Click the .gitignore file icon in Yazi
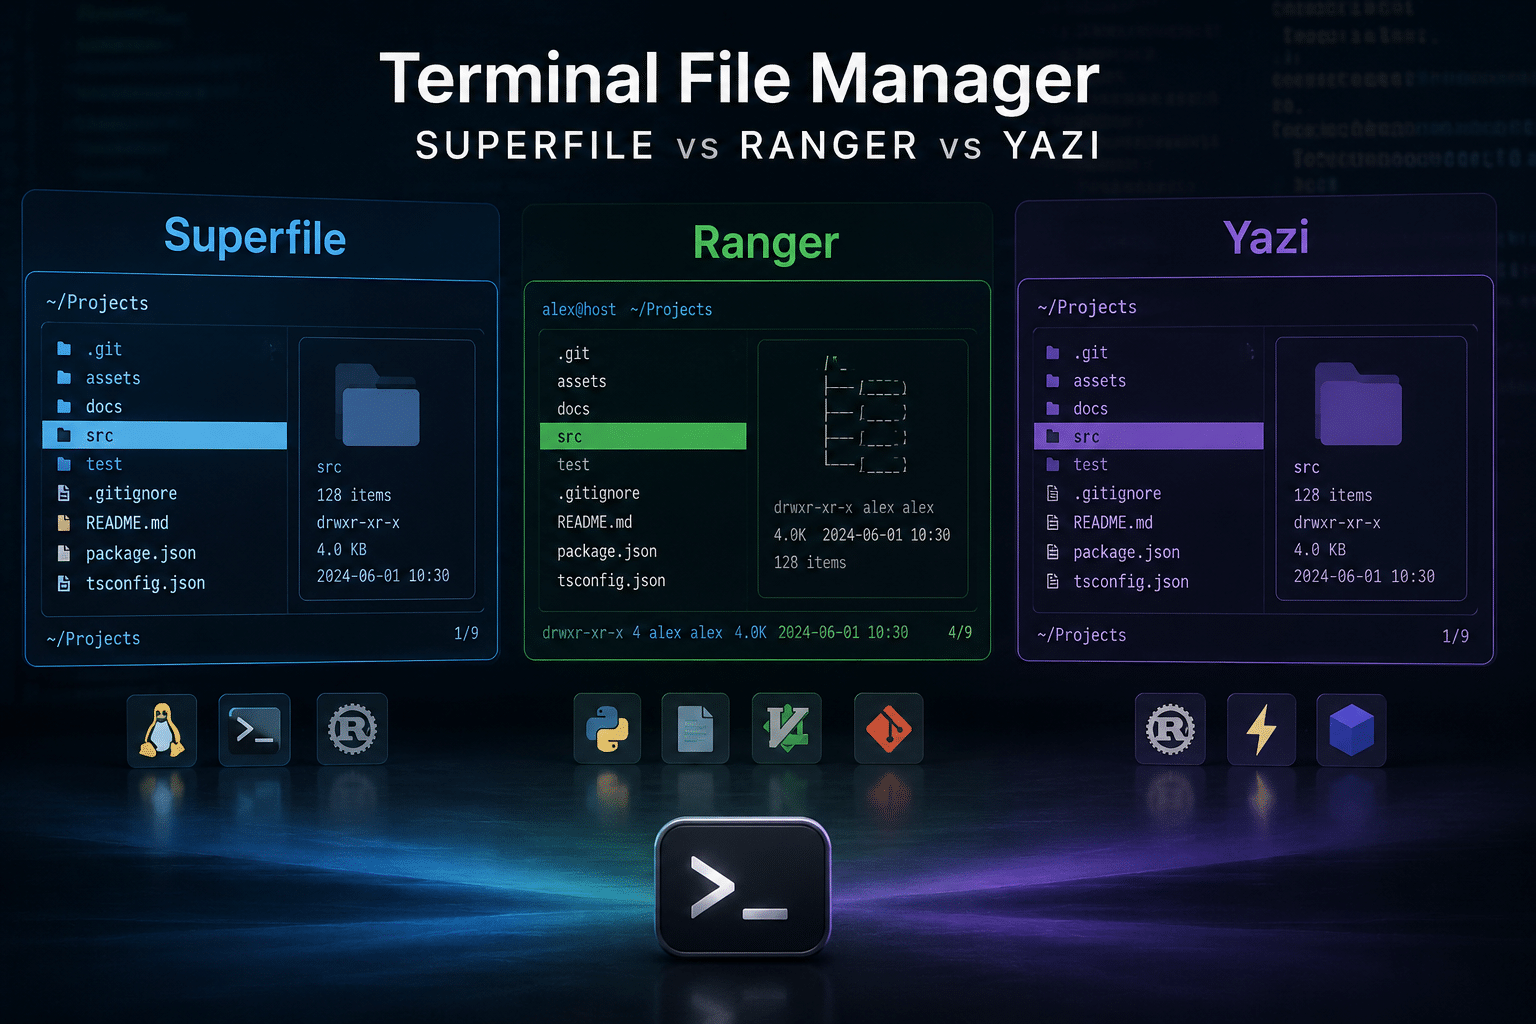This screenshot has width=1536, height=1024. pos(1052,493)
